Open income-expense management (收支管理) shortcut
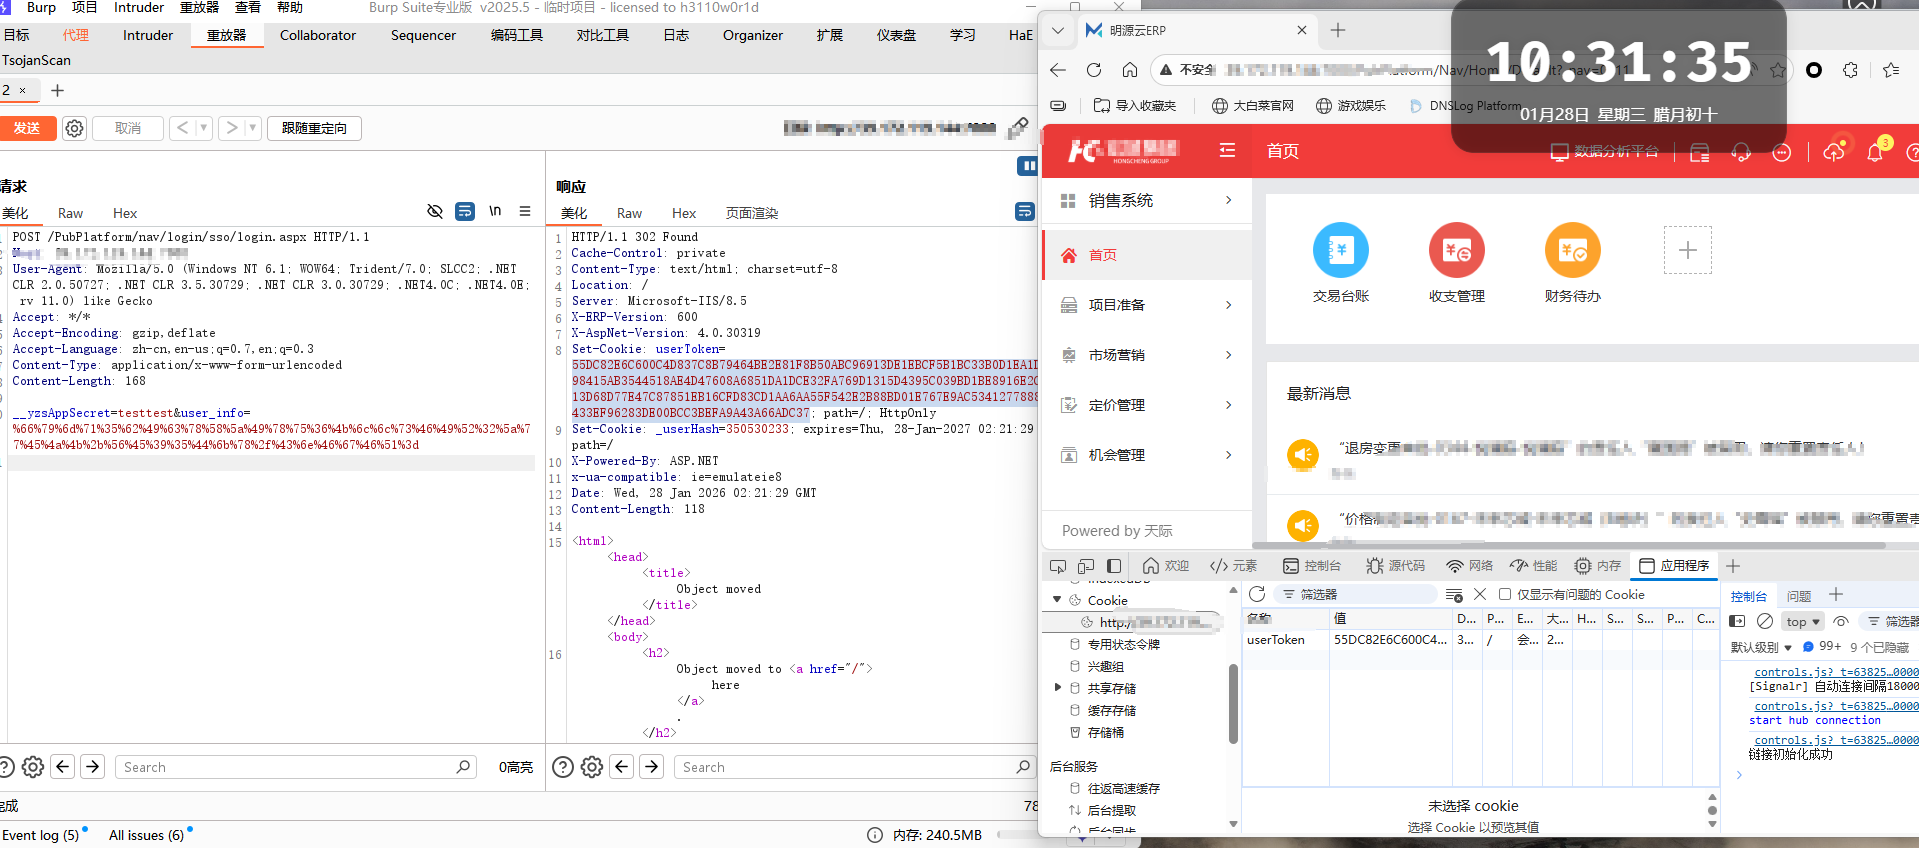1919x848 pixels. [x=1457, y=263]
